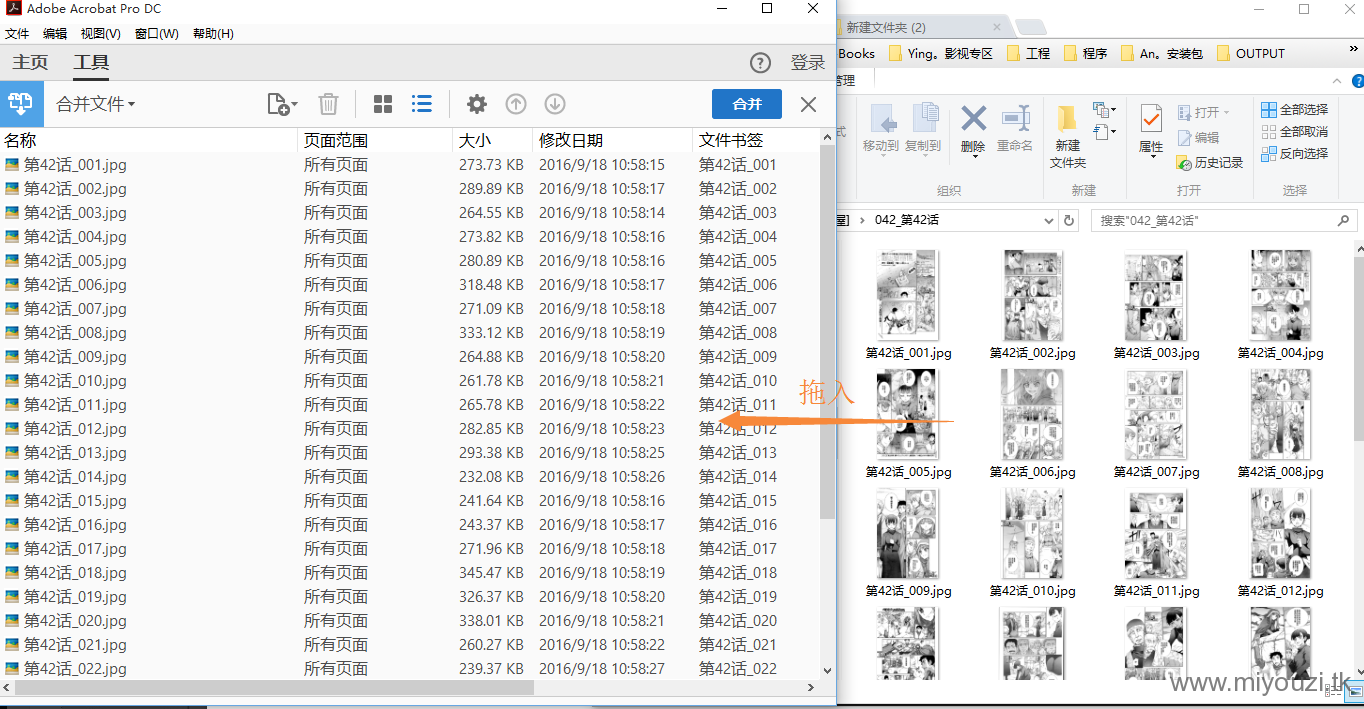Click the move down arrow icon
This screenshot has width=1364, height=709.
click(555, 104)
